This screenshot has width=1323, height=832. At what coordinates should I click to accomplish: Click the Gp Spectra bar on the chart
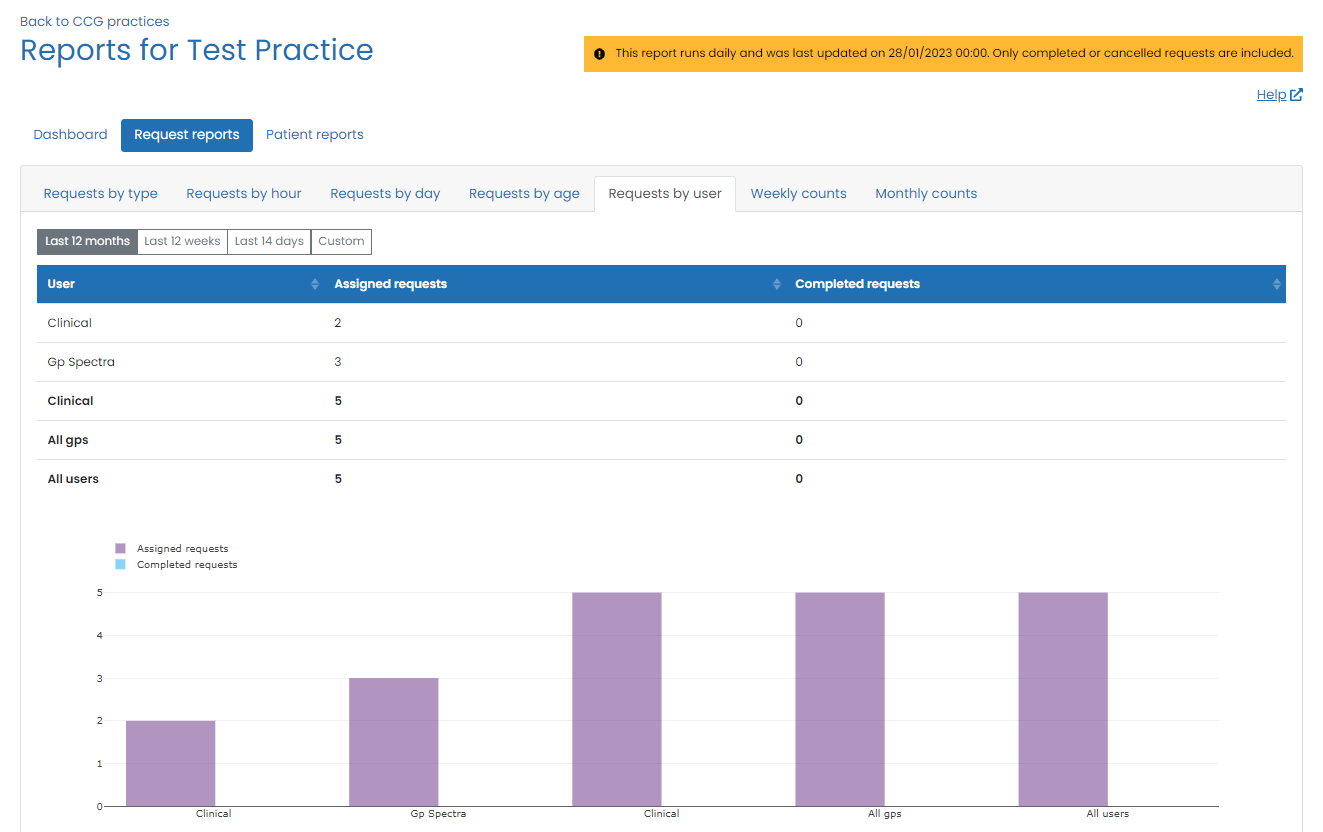click(393, 740)
